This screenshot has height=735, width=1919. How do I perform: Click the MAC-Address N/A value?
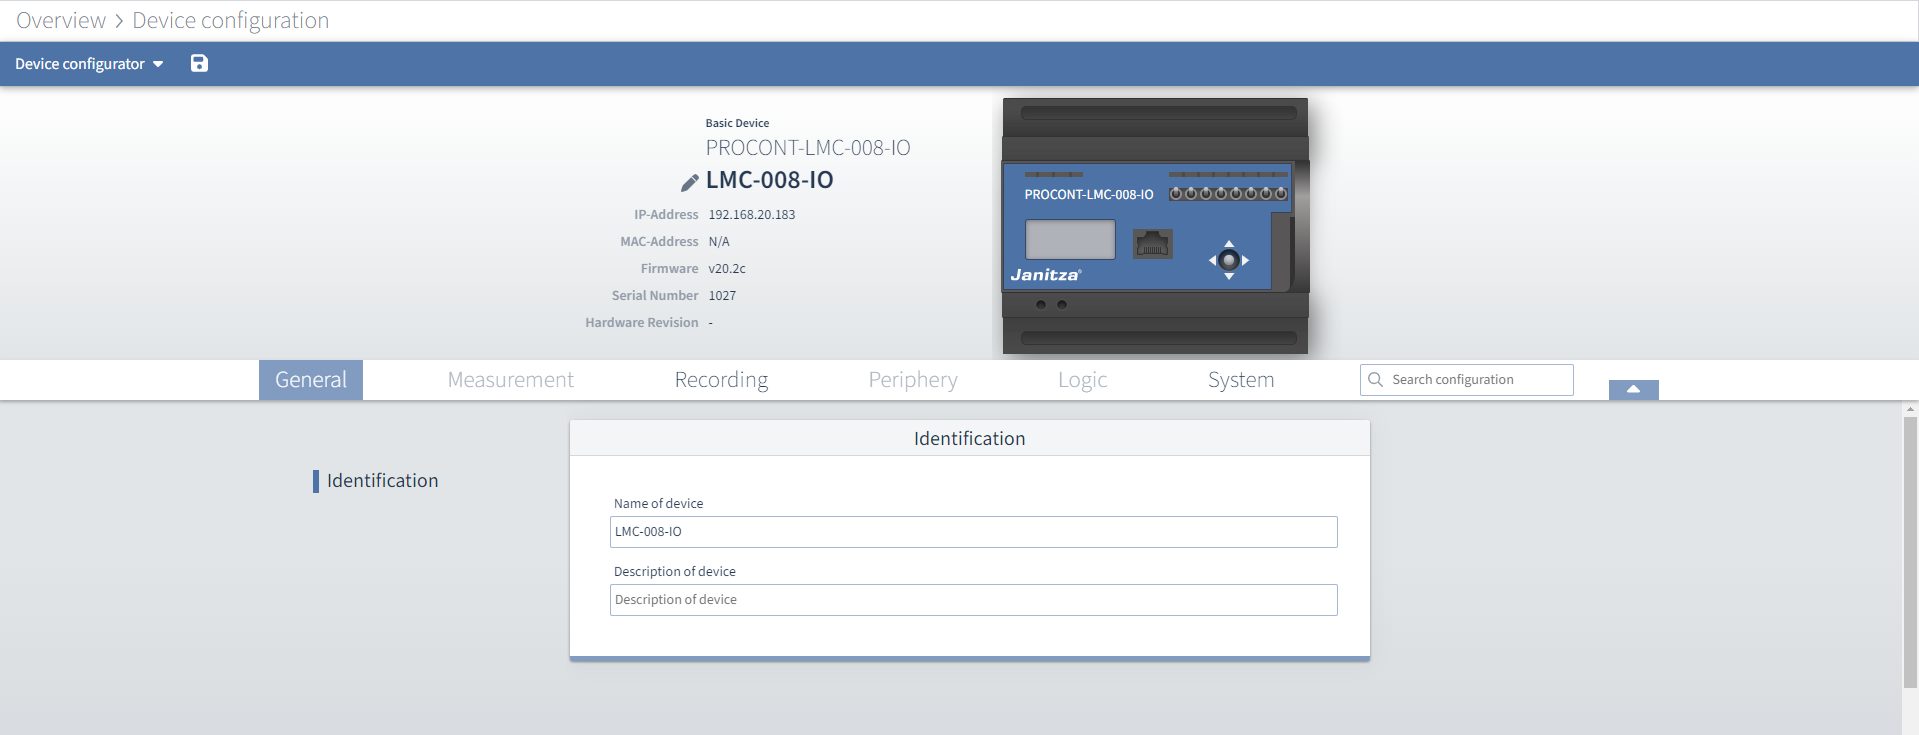pyautogui.click(x=719, y=242)
